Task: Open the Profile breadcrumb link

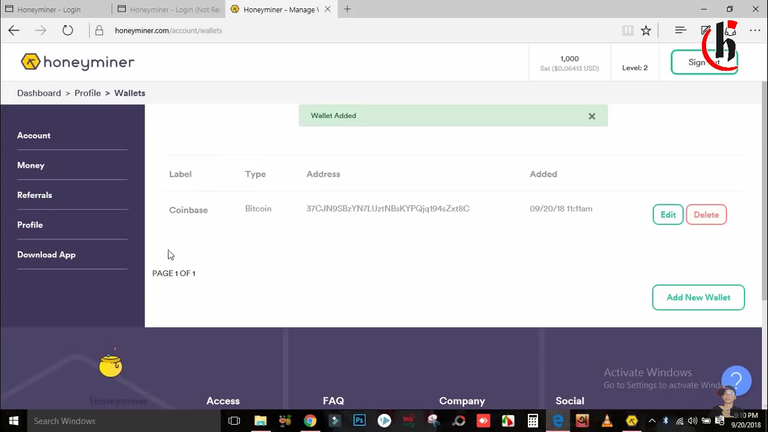Action: pos(88,93)
